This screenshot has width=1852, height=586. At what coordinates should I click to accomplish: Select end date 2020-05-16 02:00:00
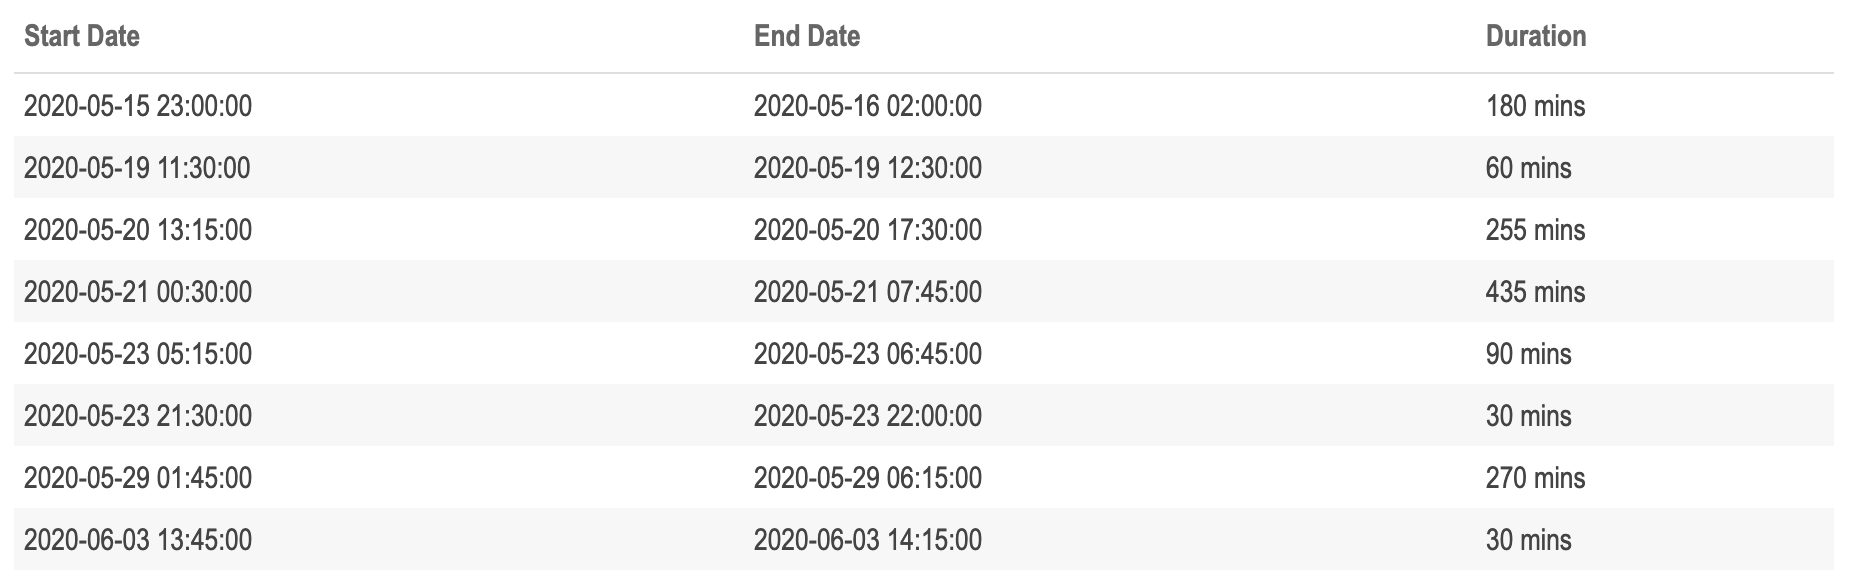pyautogui.click(x=868, y=106)
